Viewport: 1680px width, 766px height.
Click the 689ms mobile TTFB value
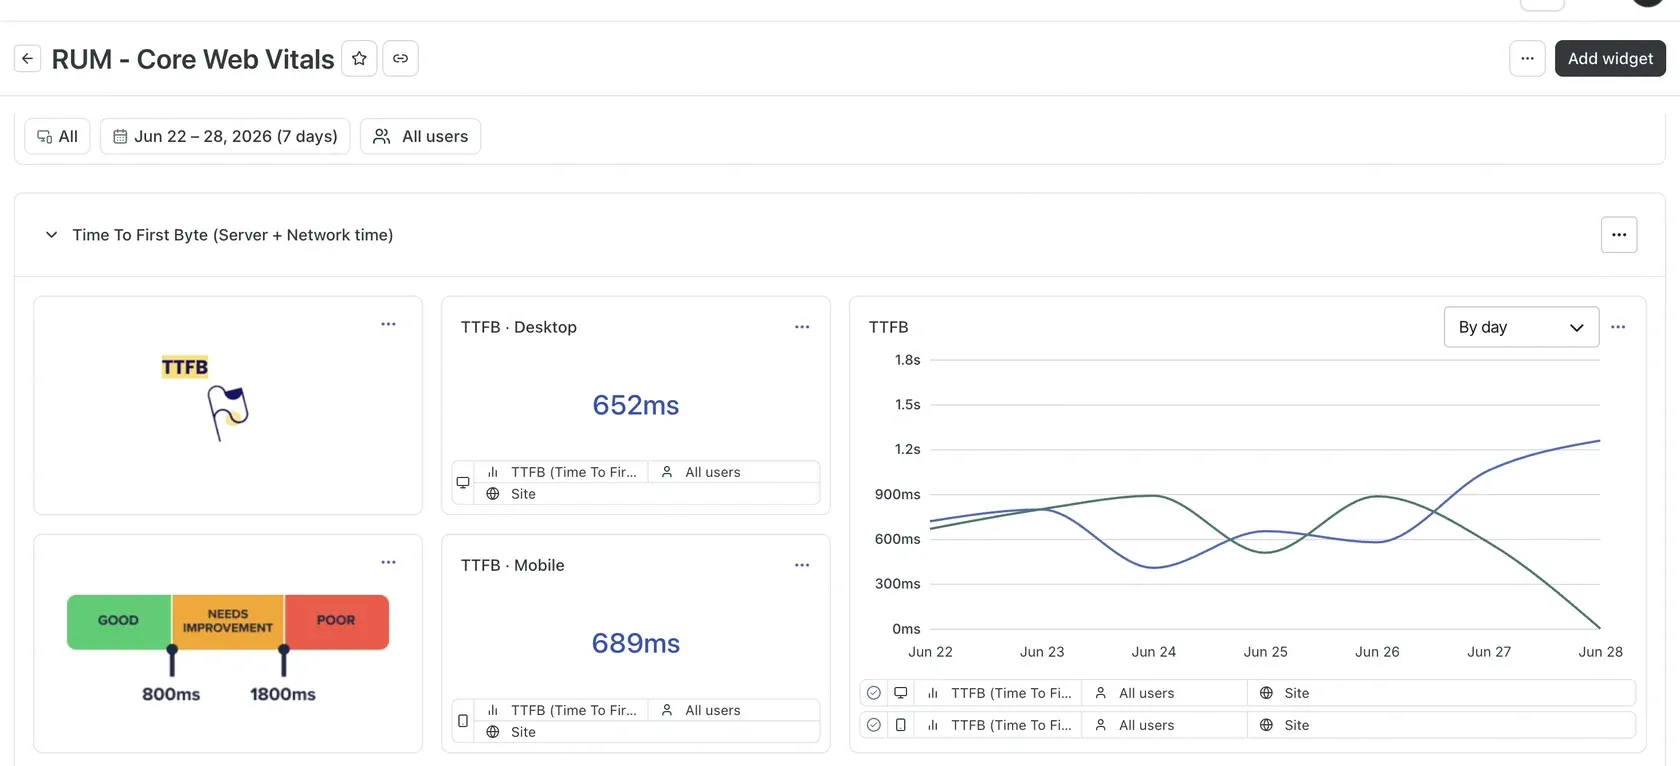(636, 643)
